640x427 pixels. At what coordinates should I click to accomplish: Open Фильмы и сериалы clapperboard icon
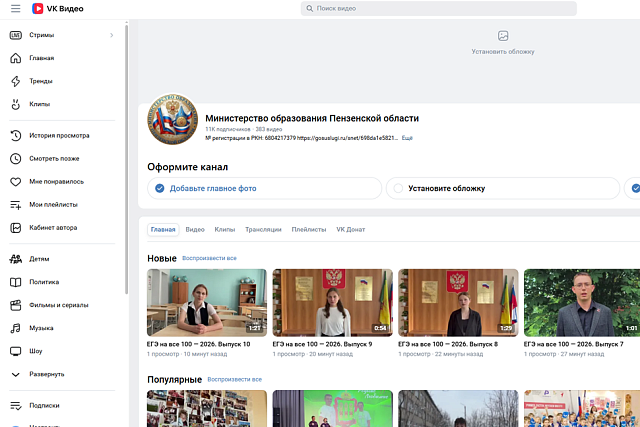16,305
